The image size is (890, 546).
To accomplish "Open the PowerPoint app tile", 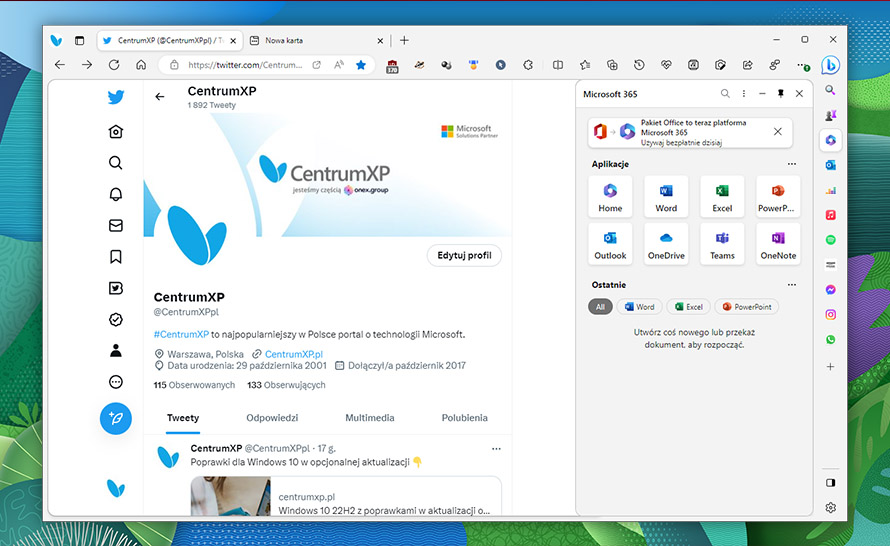I will click(778, 197).
